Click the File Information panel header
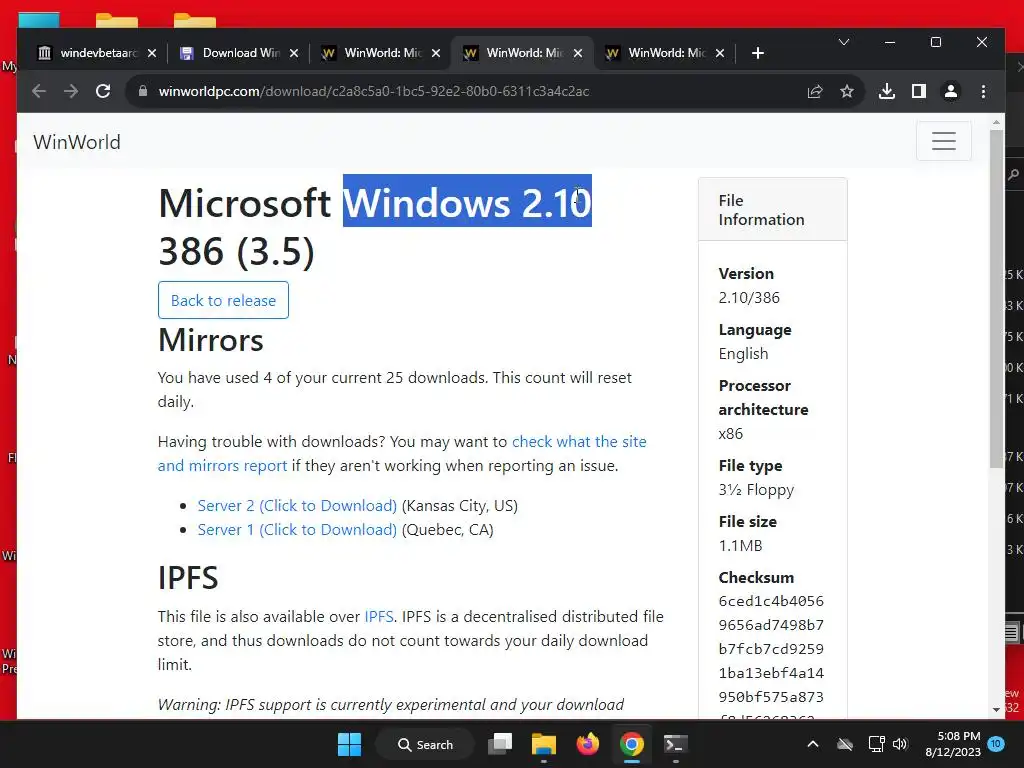The image size is (1024, 768). pos(773,210)
